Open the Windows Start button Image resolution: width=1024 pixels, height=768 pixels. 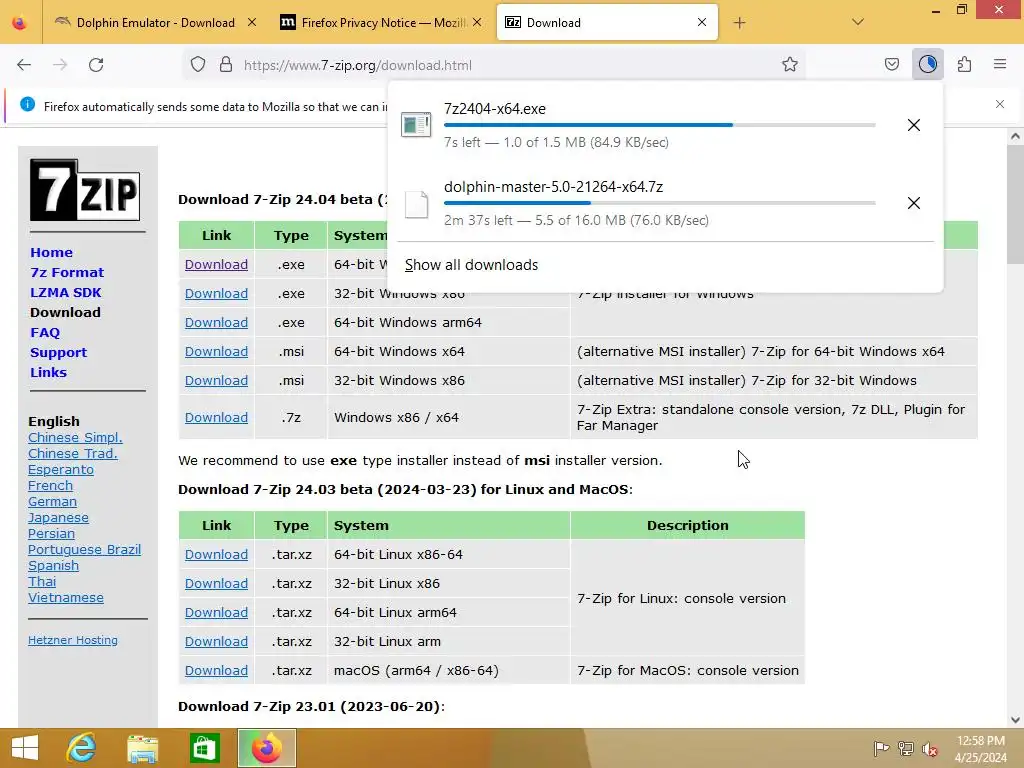tap(24, 748)
